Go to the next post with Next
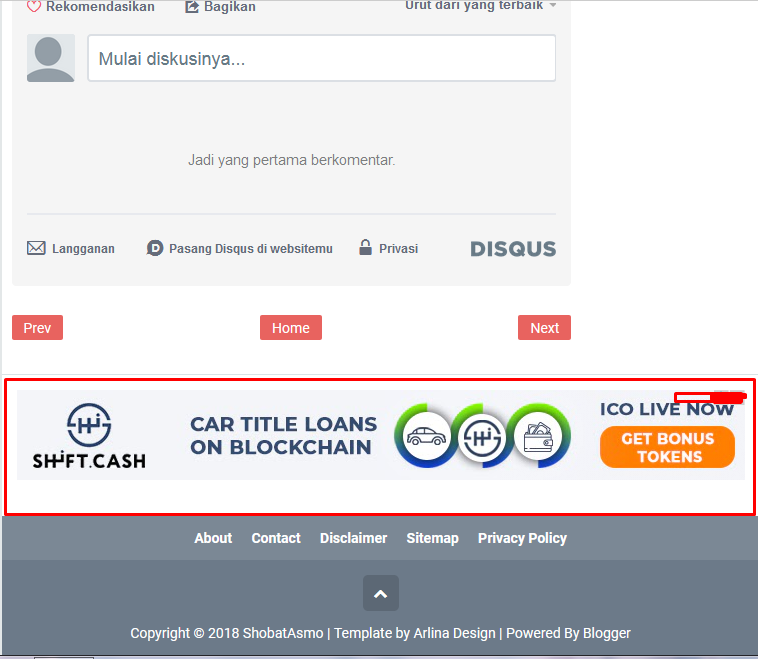The image size is (758, 659). [544, 328]
